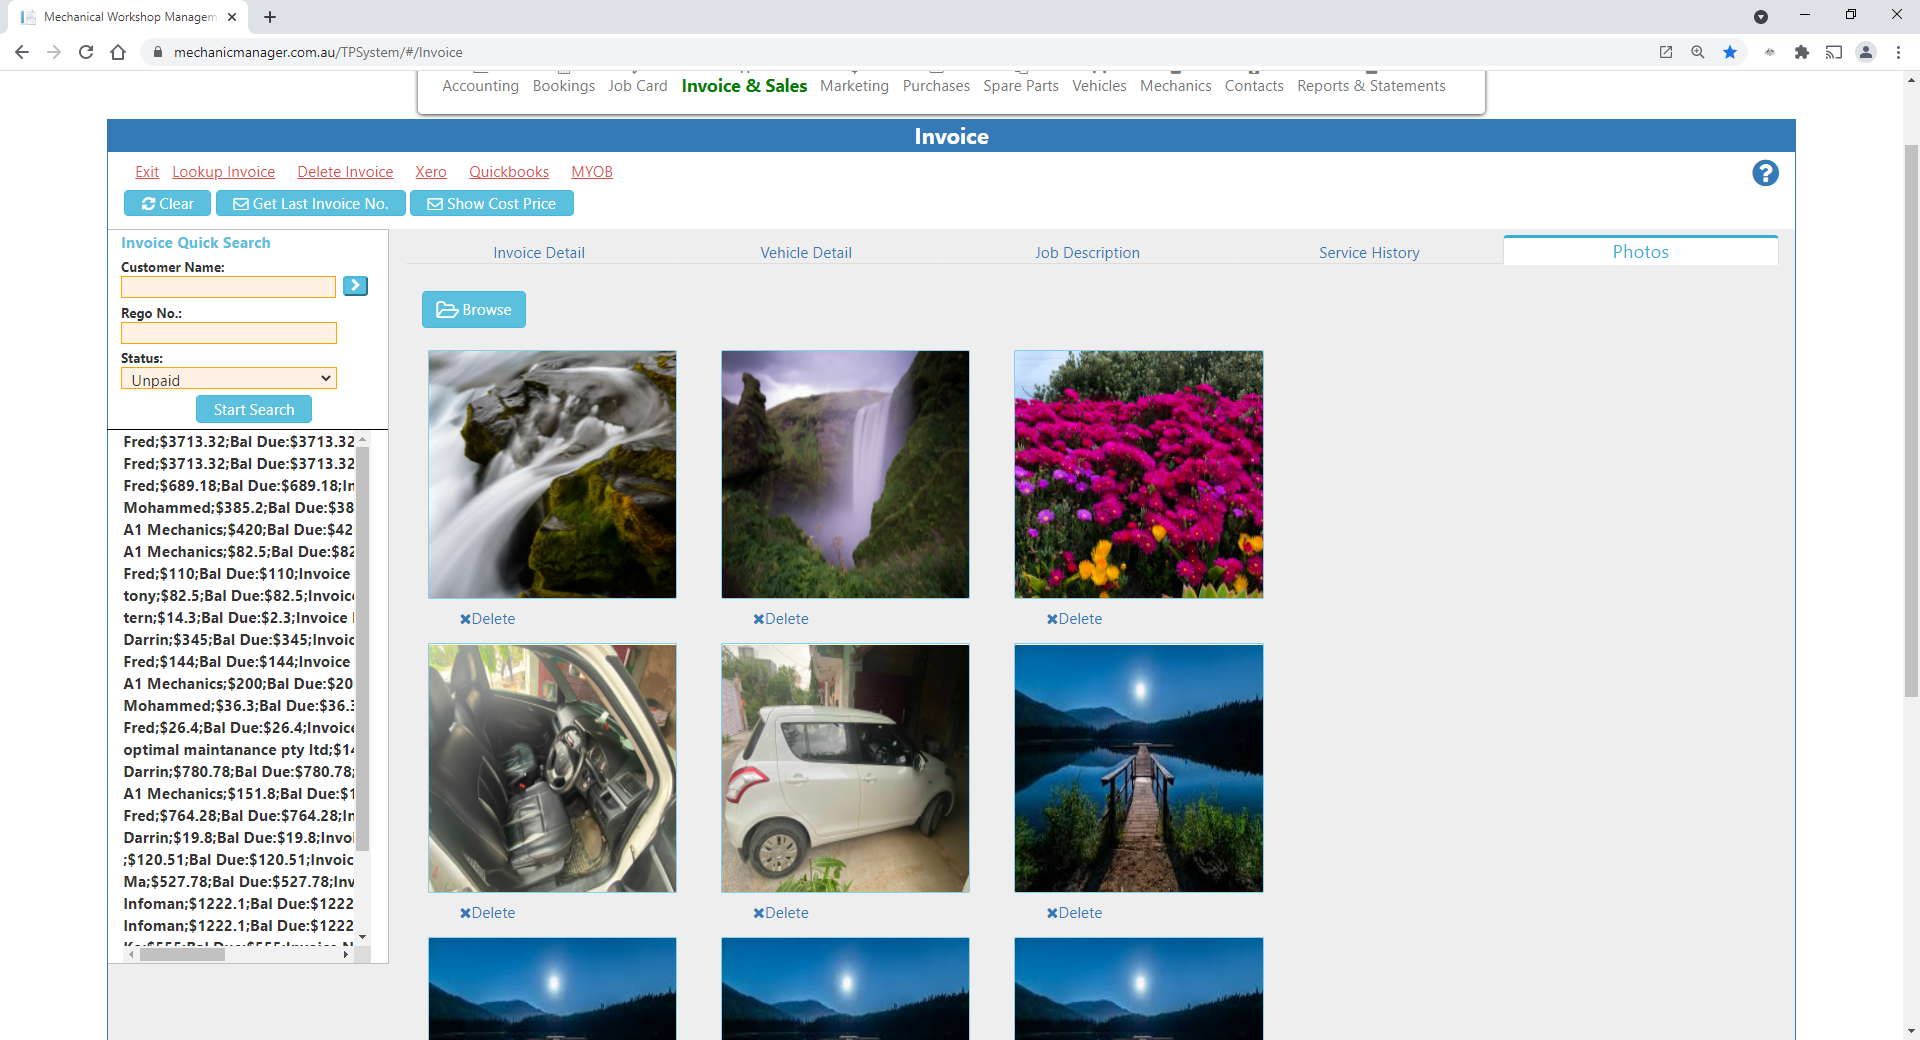Click the Xero link
The image size is (1920, 1040).
(x=431, y=172)
